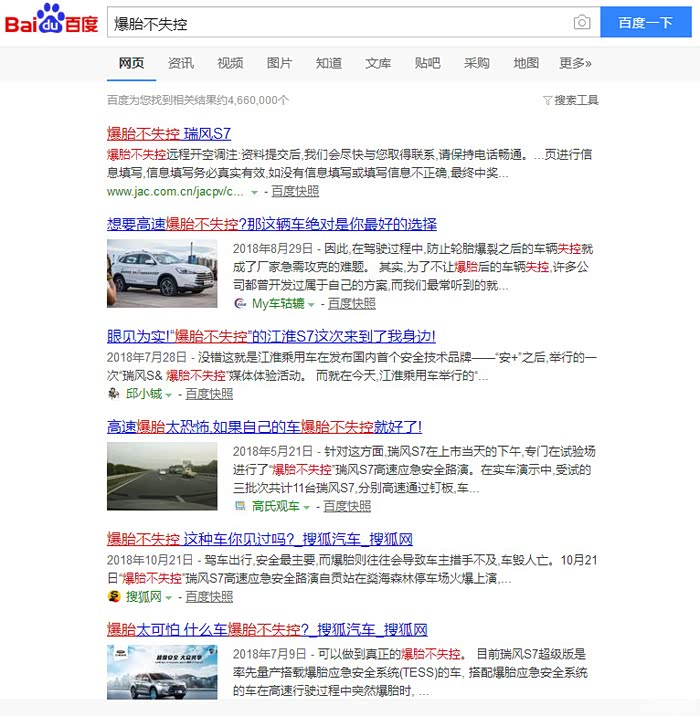Click the 邱小城 author avatar icon
700x716 pixels.
[114, 394]
